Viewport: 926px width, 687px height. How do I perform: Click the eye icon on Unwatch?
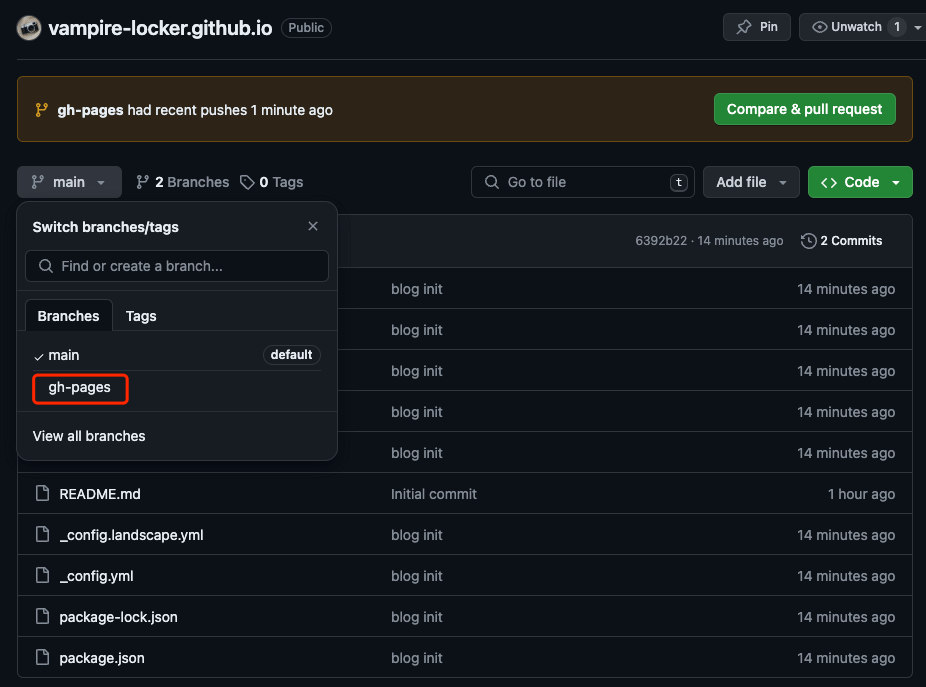[819, 27]
